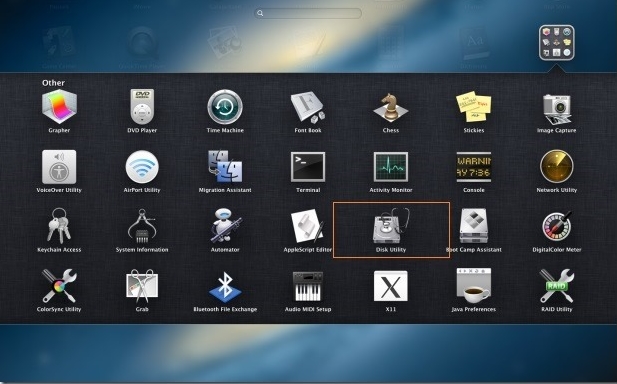Launch the Console app
The width and height of the screenshot is (617, 384).
pos(474,167)
